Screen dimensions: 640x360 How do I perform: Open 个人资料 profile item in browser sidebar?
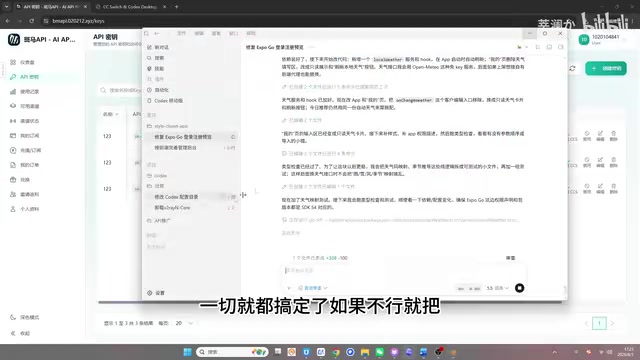24,209
